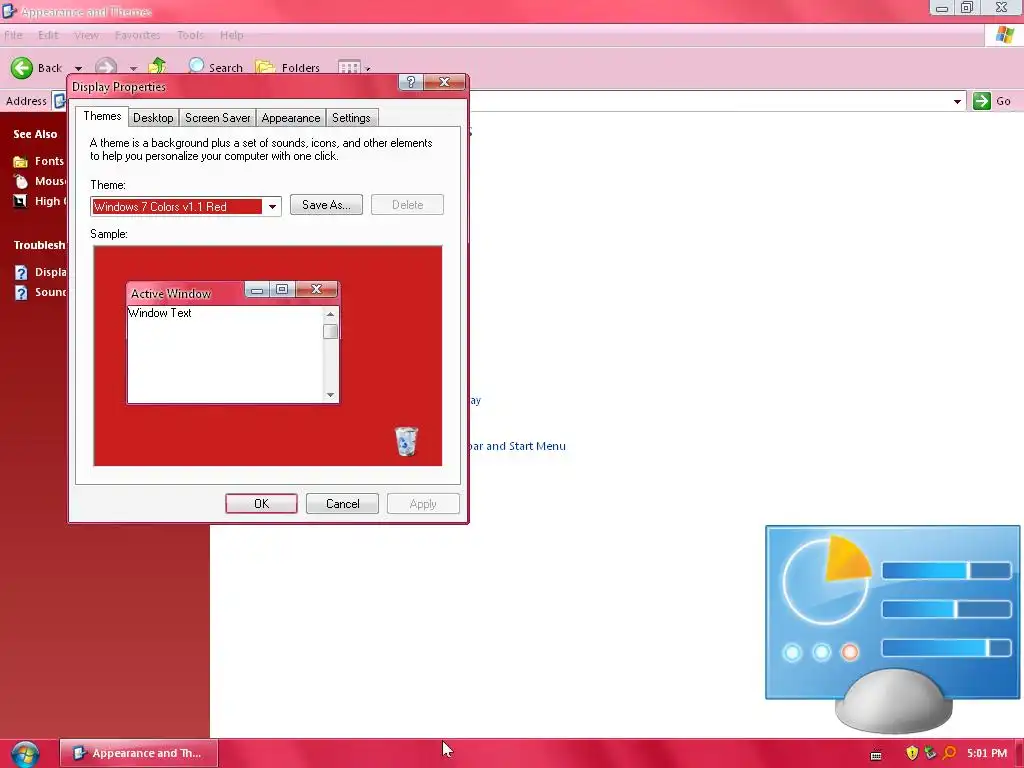Switch to the Desktop tab
This screenshot has width=1024, height=768.
tap(153, 118)
